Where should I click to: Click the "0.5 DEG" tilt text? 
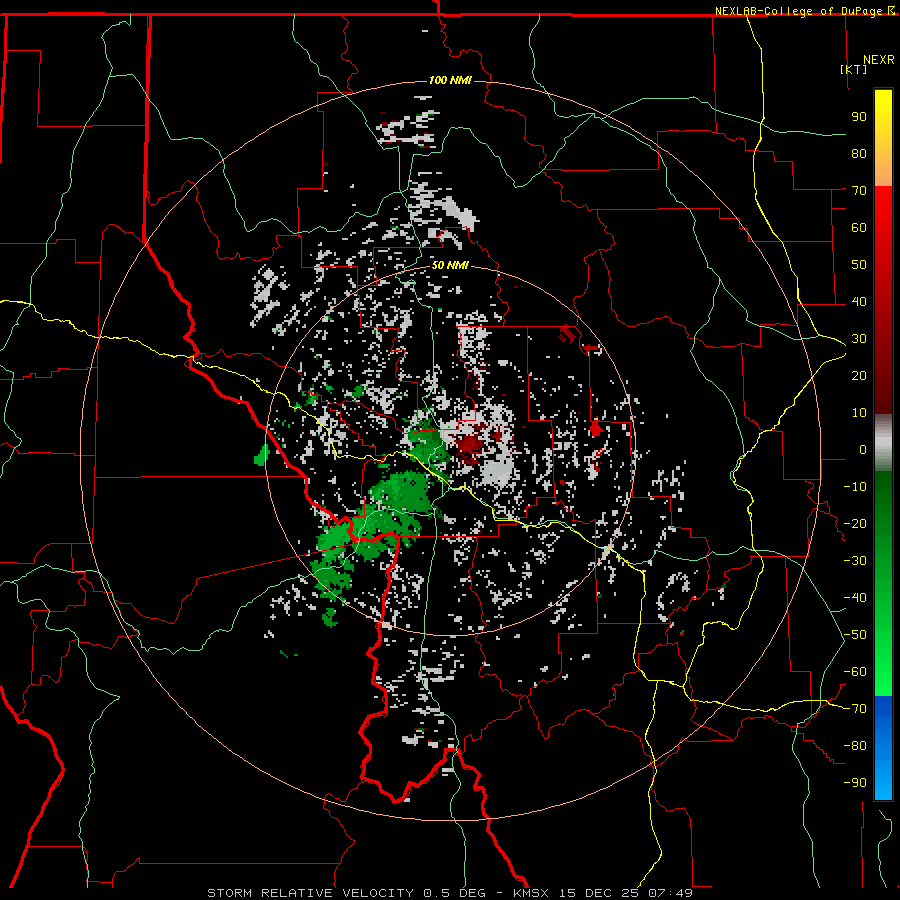coord(455,893)
